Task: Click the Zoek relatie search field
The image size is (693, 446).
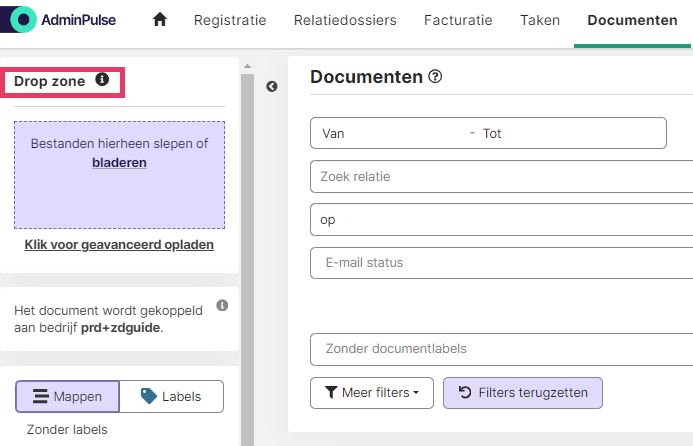Action: click(502, 176)
